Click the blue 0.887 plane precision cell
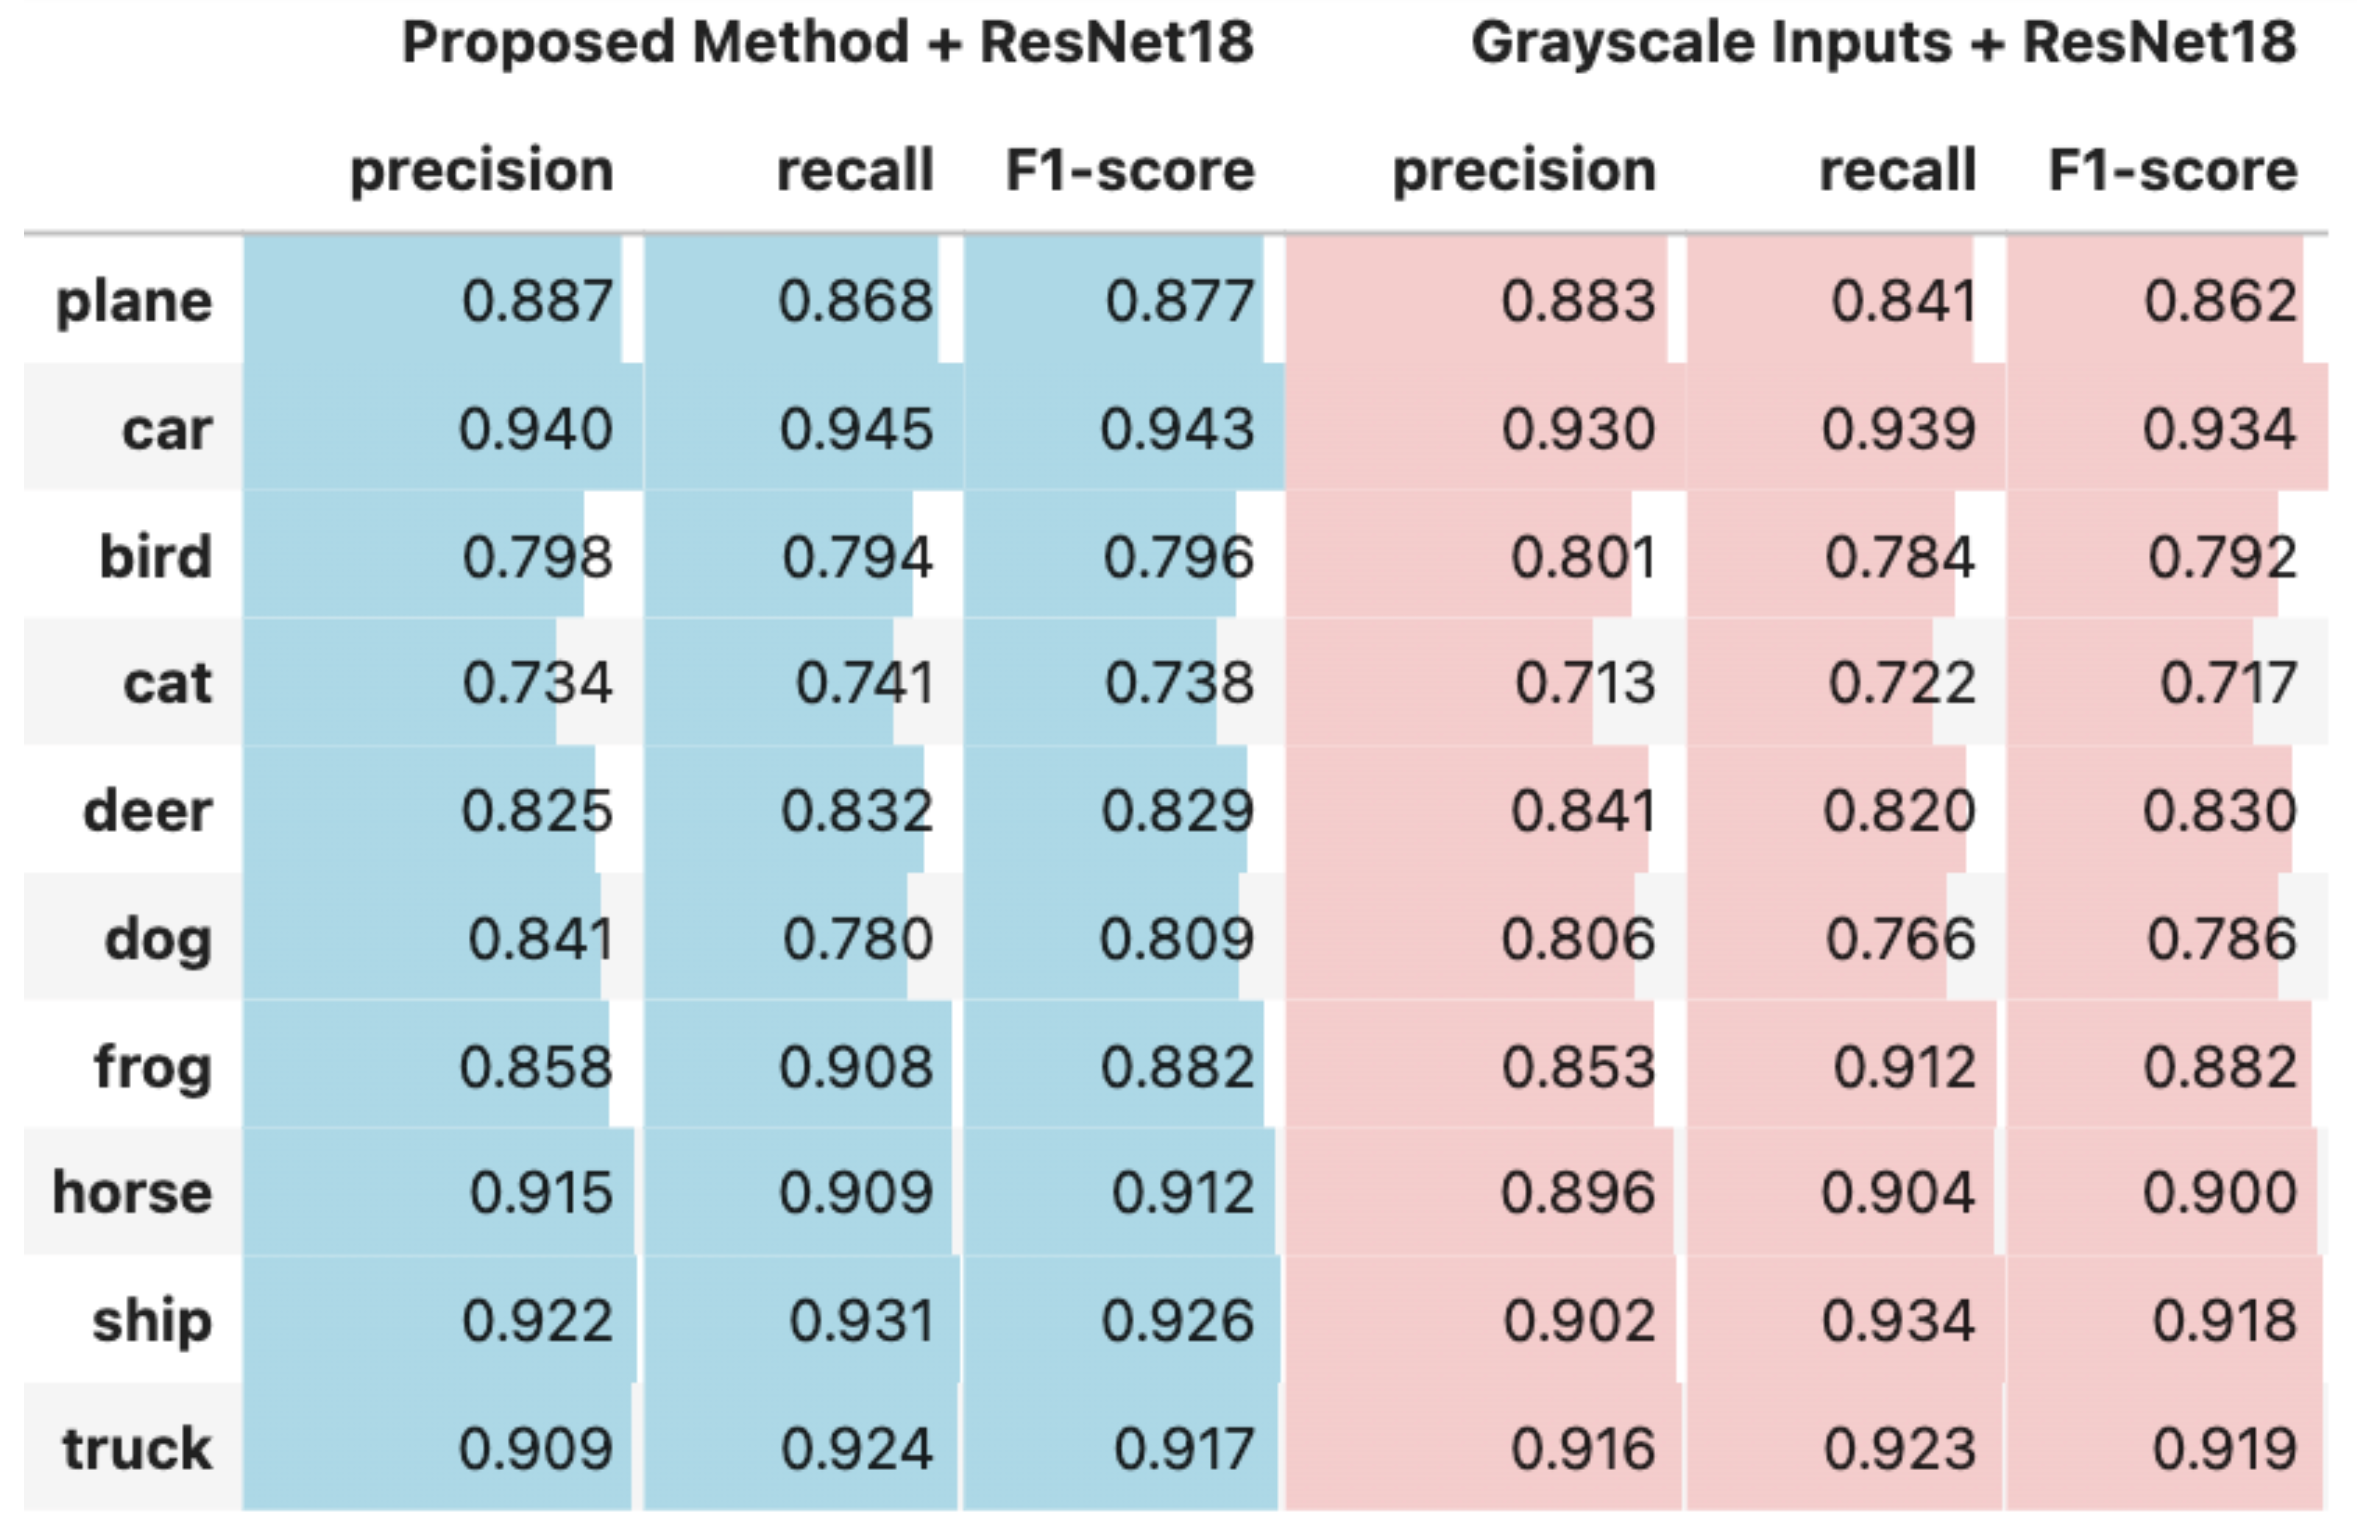The image size is (2357, 1536). [x=537, y=301]
